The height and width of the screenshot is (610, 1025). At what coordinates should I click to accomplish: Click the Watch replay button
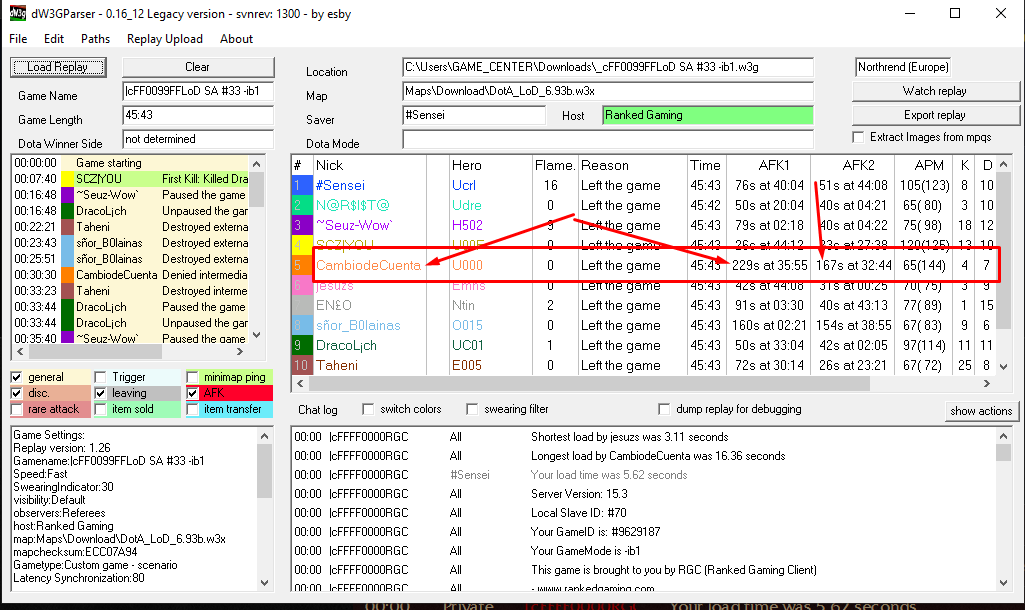coord(935,91)
